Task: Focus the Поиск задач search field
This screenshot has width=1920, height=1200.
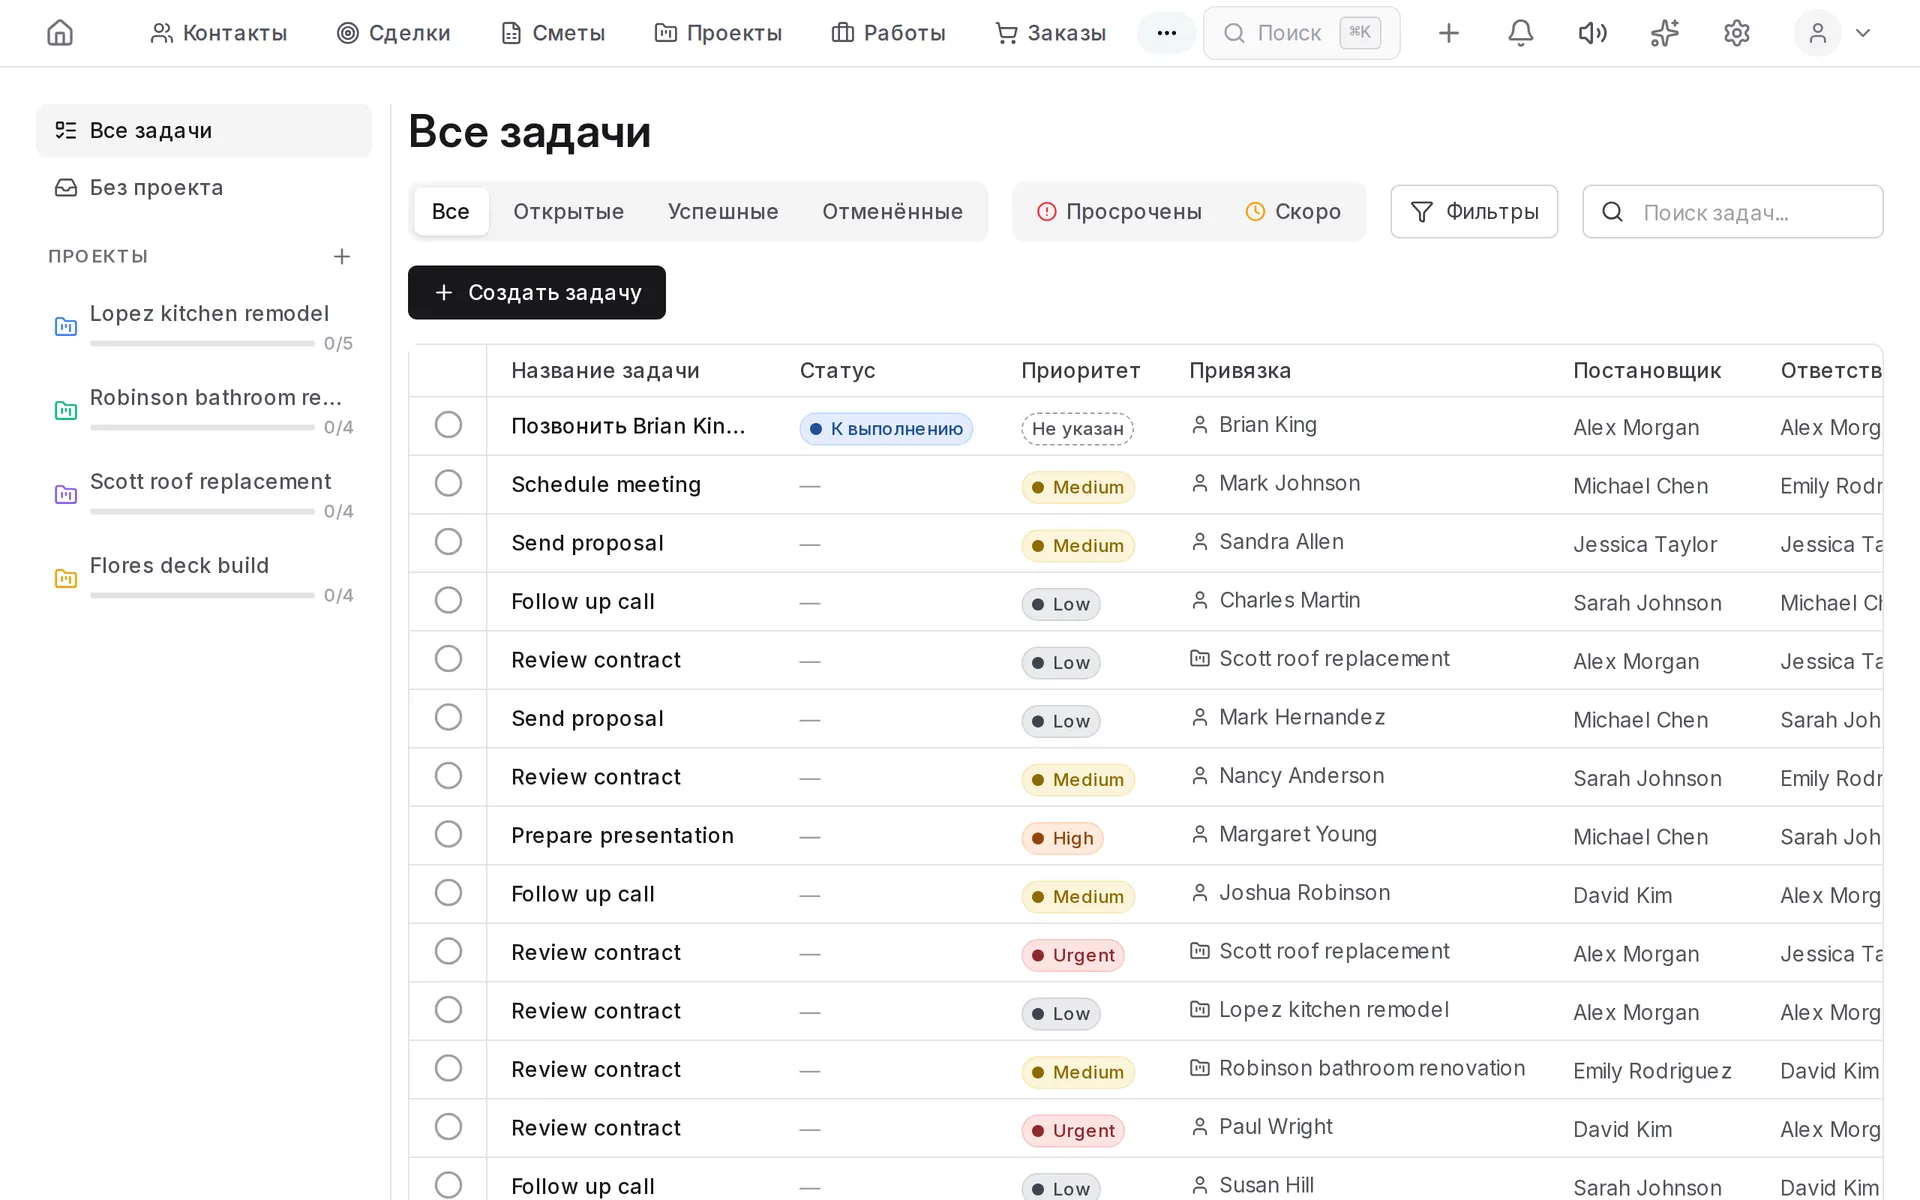Action: click(x=1733, y=212)
